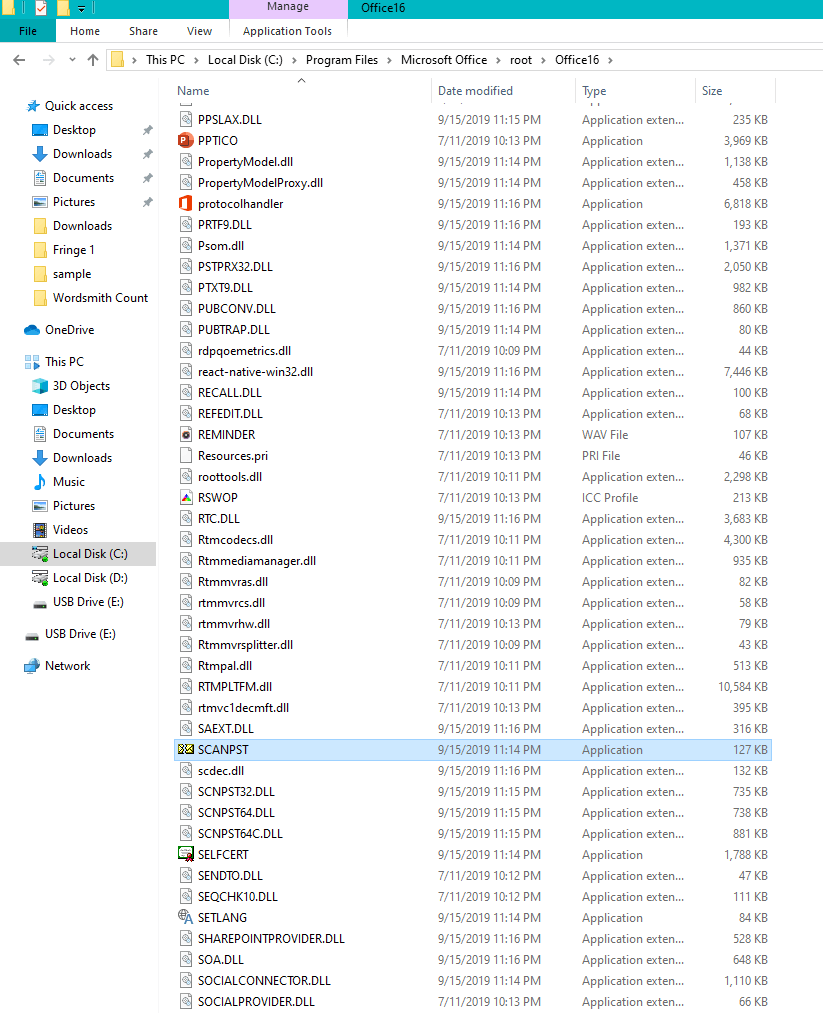This screenshot has height=1015, width=823.
Task: Expand the chevron after Program Files in address bar
Action: (x=389, y=60)
